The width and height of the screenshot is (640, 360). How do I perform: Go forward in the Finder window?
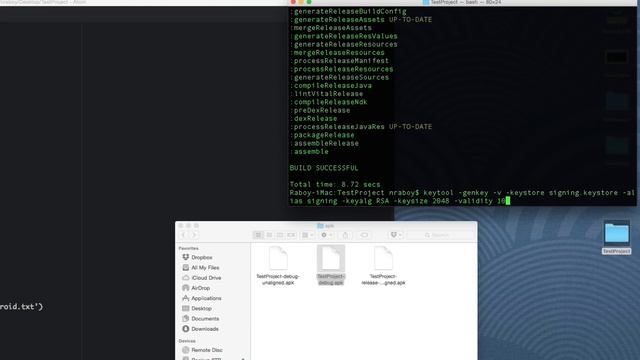(193, 235)
